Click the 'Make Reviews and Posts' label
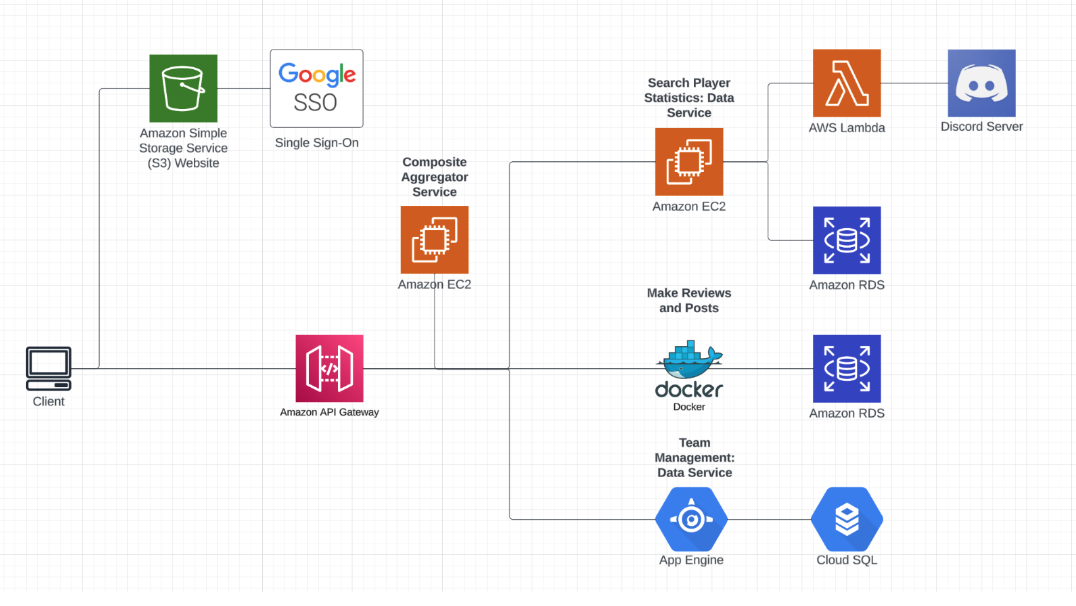Screen dimensions: 1076x606 click(689, 301)
